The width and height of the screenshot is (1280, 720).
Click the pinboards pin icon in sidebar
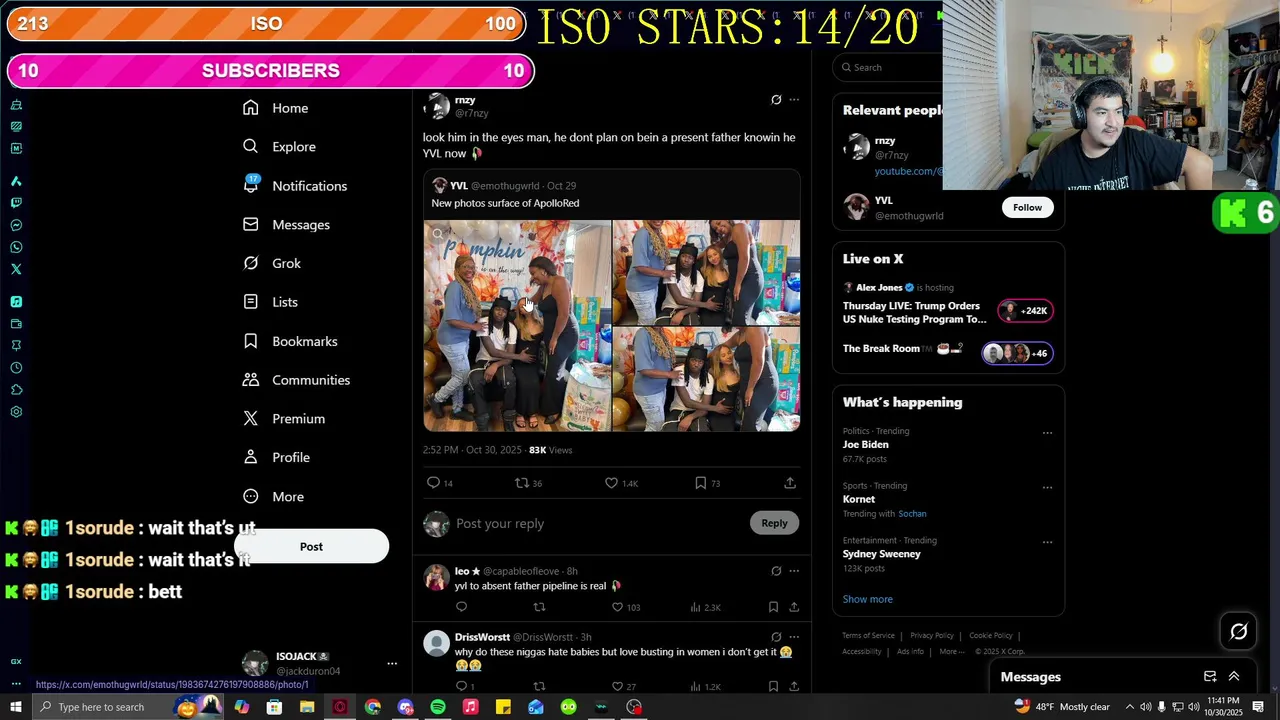point(16,345)
